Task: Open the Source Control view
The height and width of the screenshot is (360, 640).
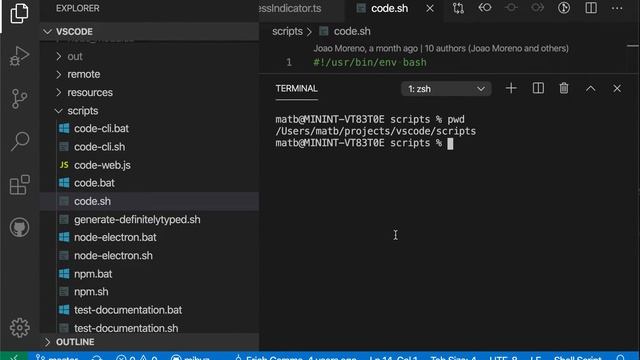Action: click(x=19, y=99)
